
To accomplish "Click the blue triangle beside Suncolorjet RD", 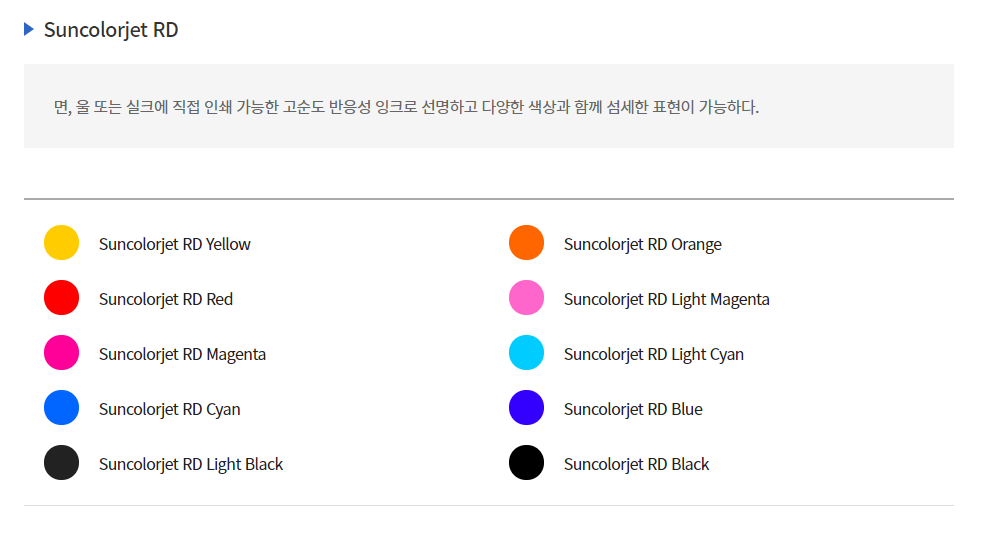I will click(28, 29).
